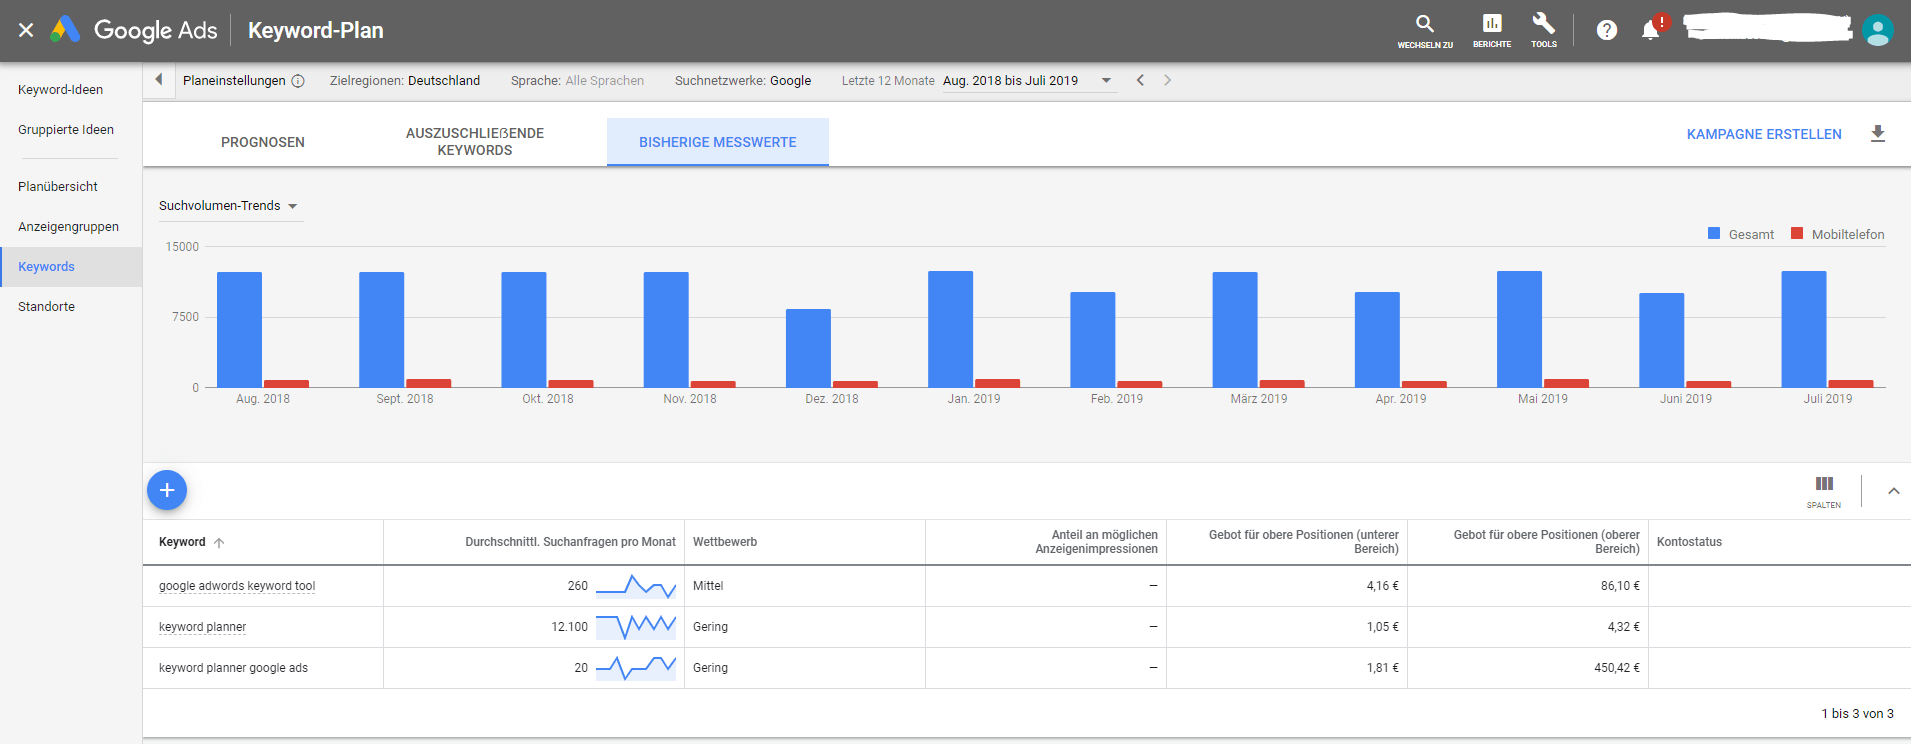1911x744 pixels.
Task: Go to next date period arrow
Action: pos(1167,80)
